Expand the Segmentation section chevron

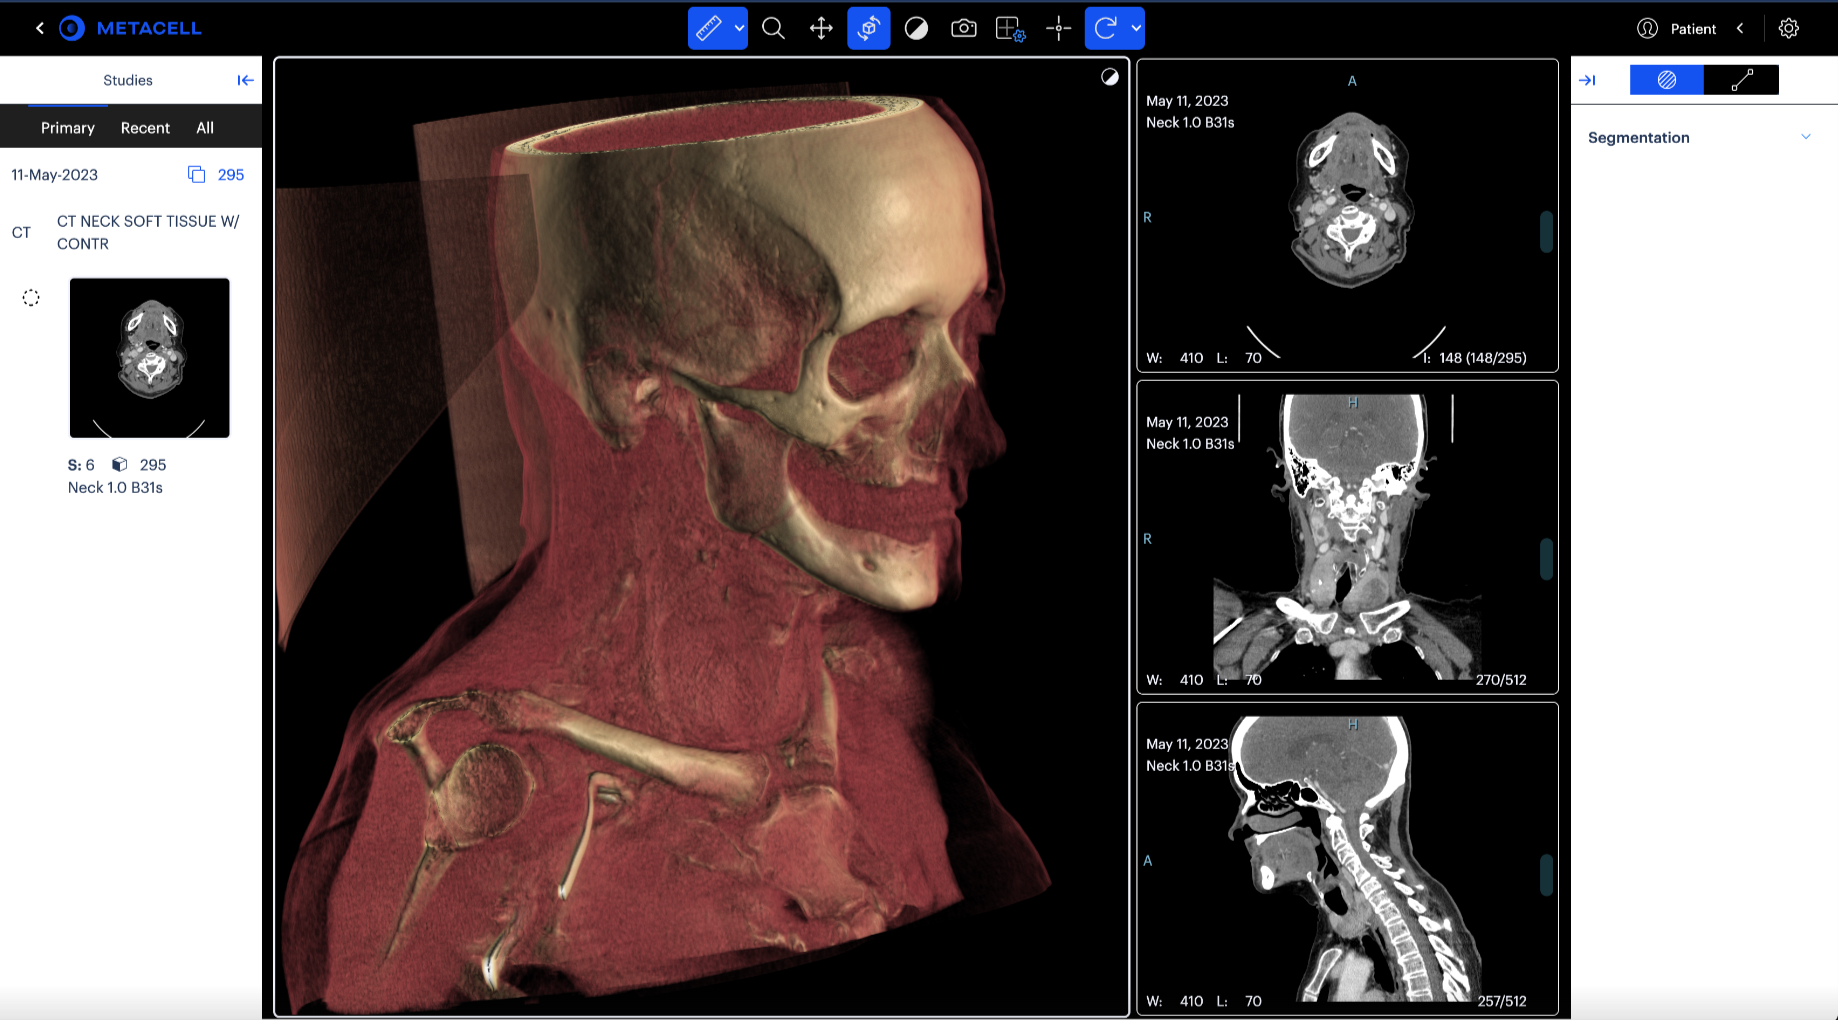click(1806, 137)
